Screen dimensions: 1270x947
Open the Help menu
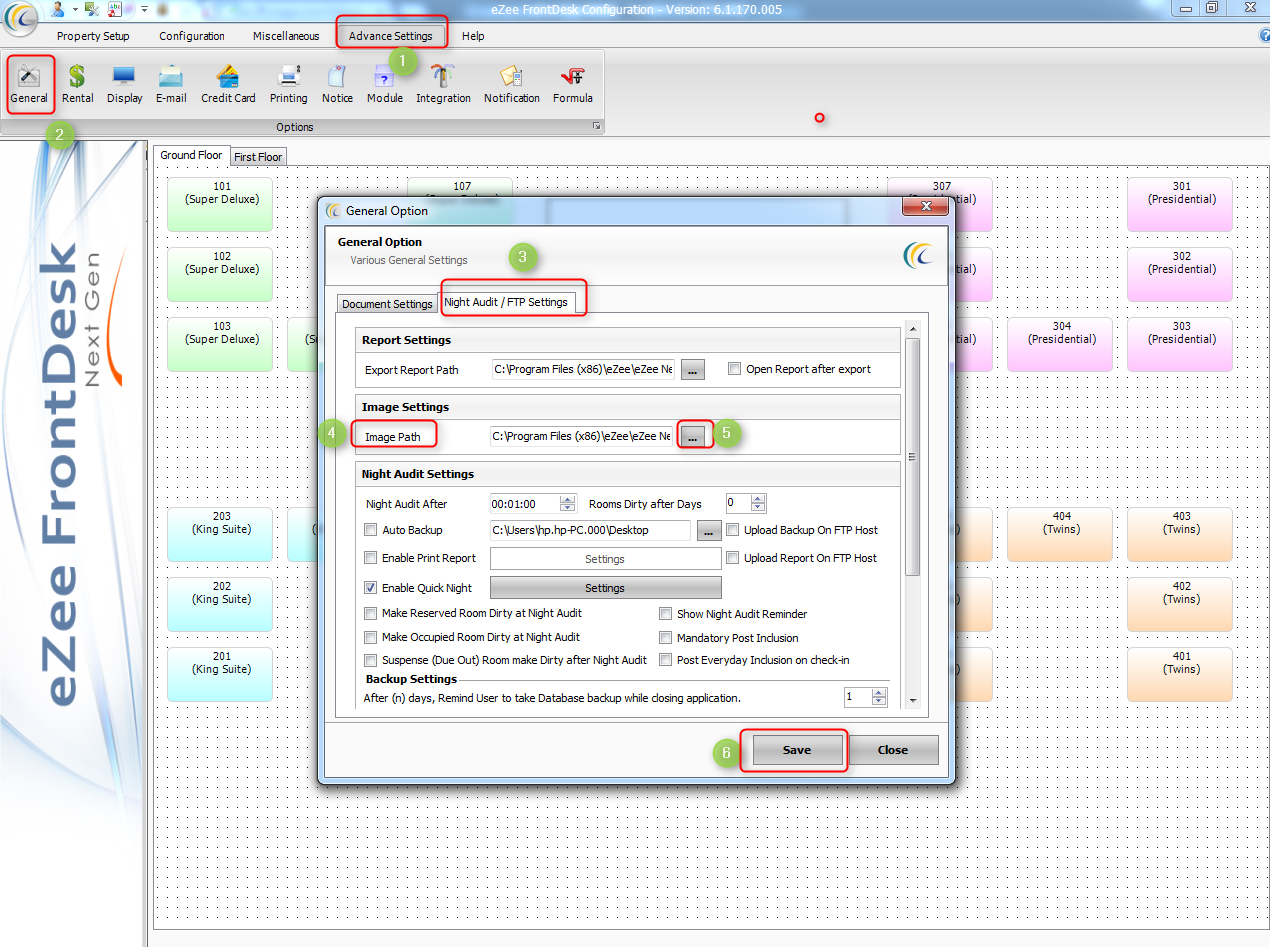pos(473,36)
